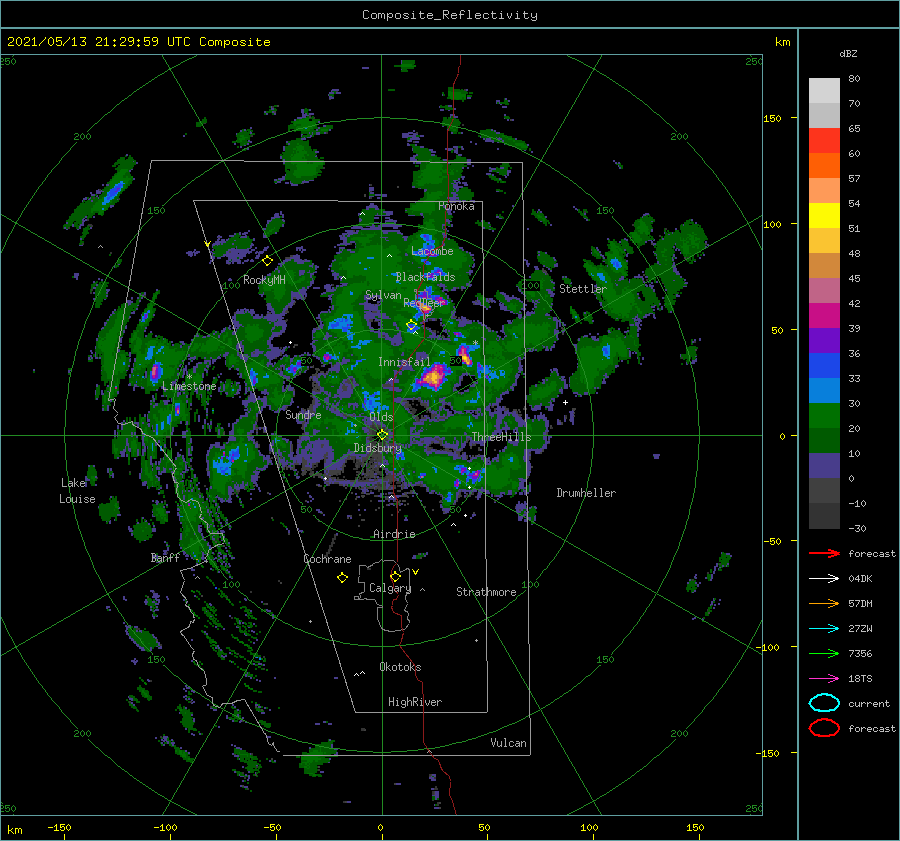The image size is (900, 841).
Task: Click the Sundre label
Action: click(303, 414)
